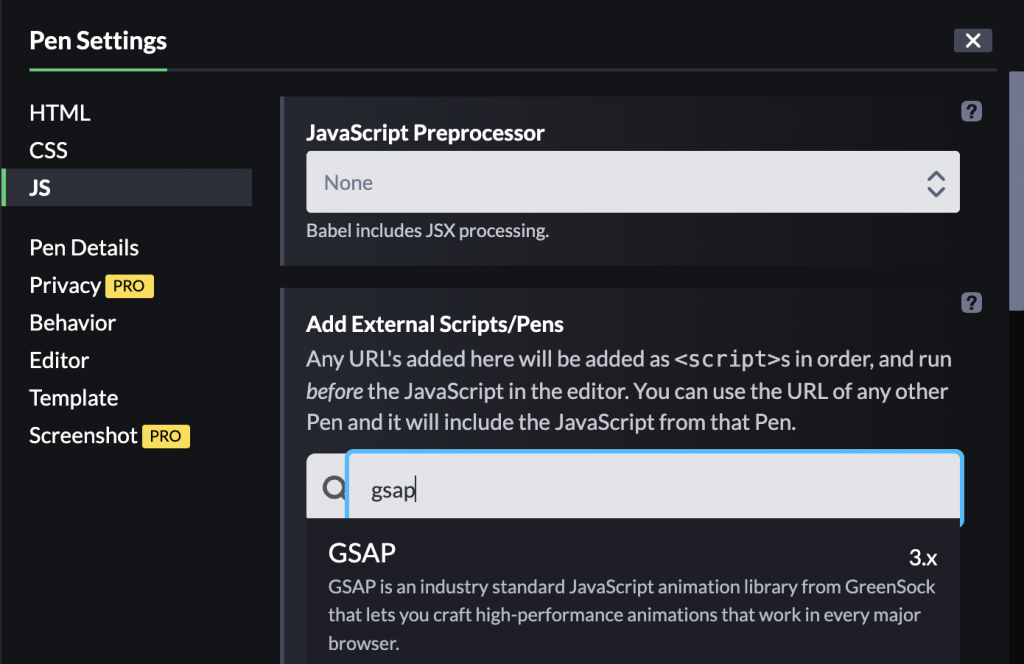Click the GSAP 3.x version label
The height and width of the screenshot is (664, 1024).
[922, 558]
